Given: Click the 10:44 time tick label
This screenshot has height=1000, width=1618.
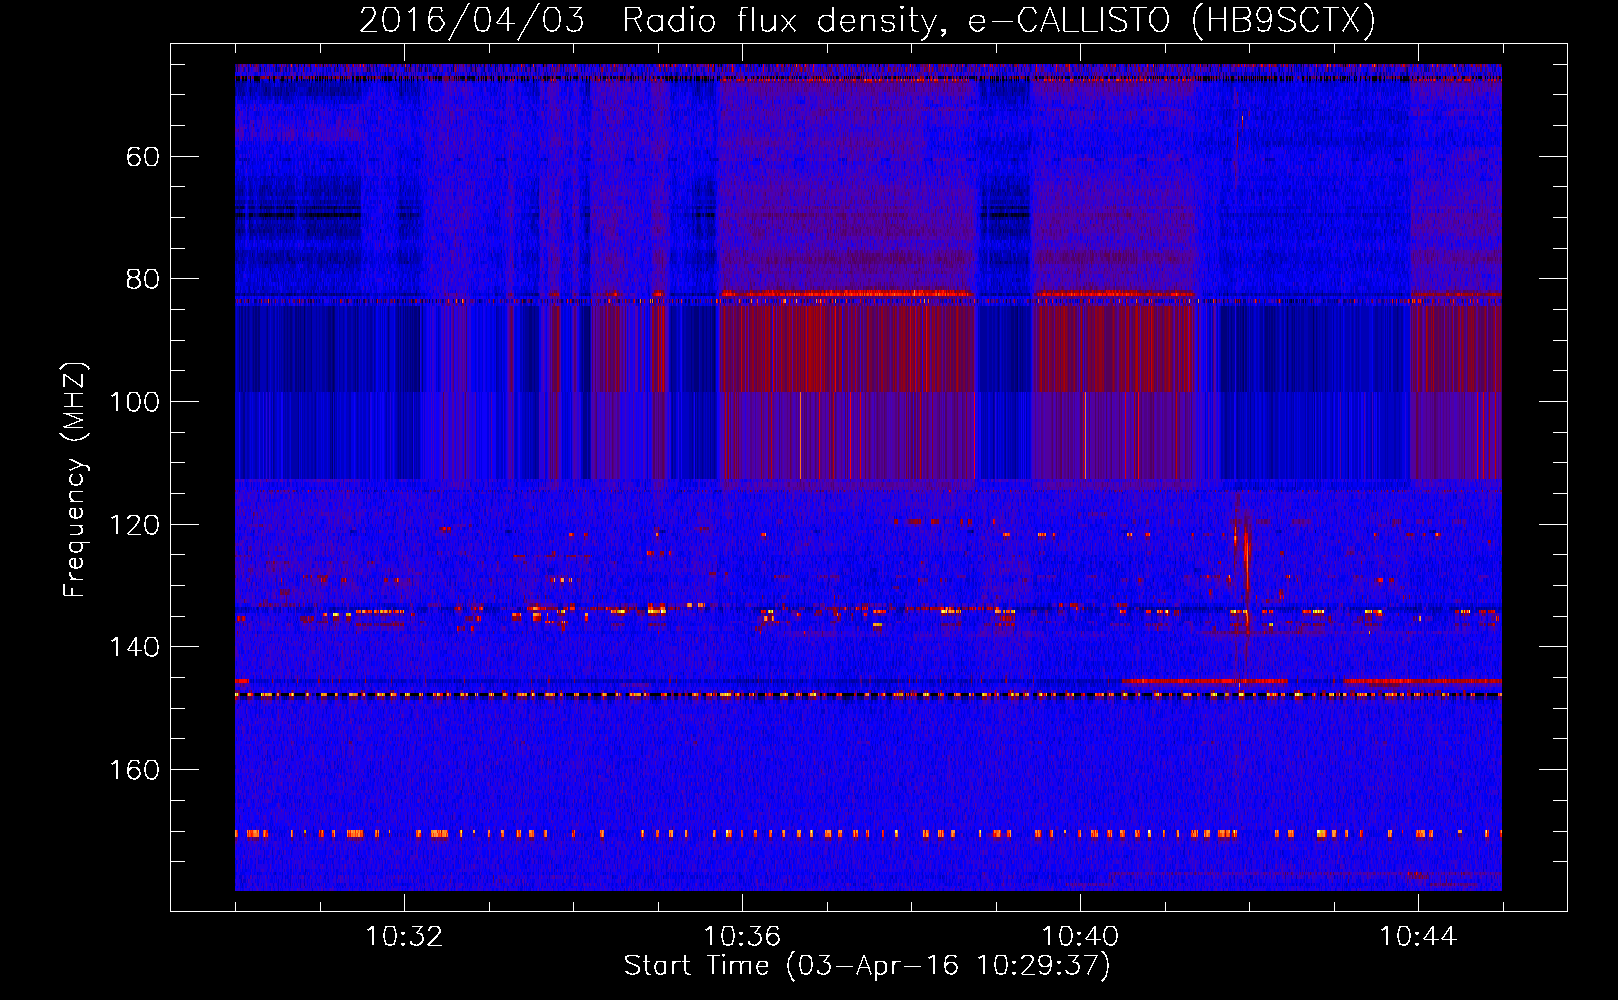Looking at the screenshot, I should tap(1418, 937).
